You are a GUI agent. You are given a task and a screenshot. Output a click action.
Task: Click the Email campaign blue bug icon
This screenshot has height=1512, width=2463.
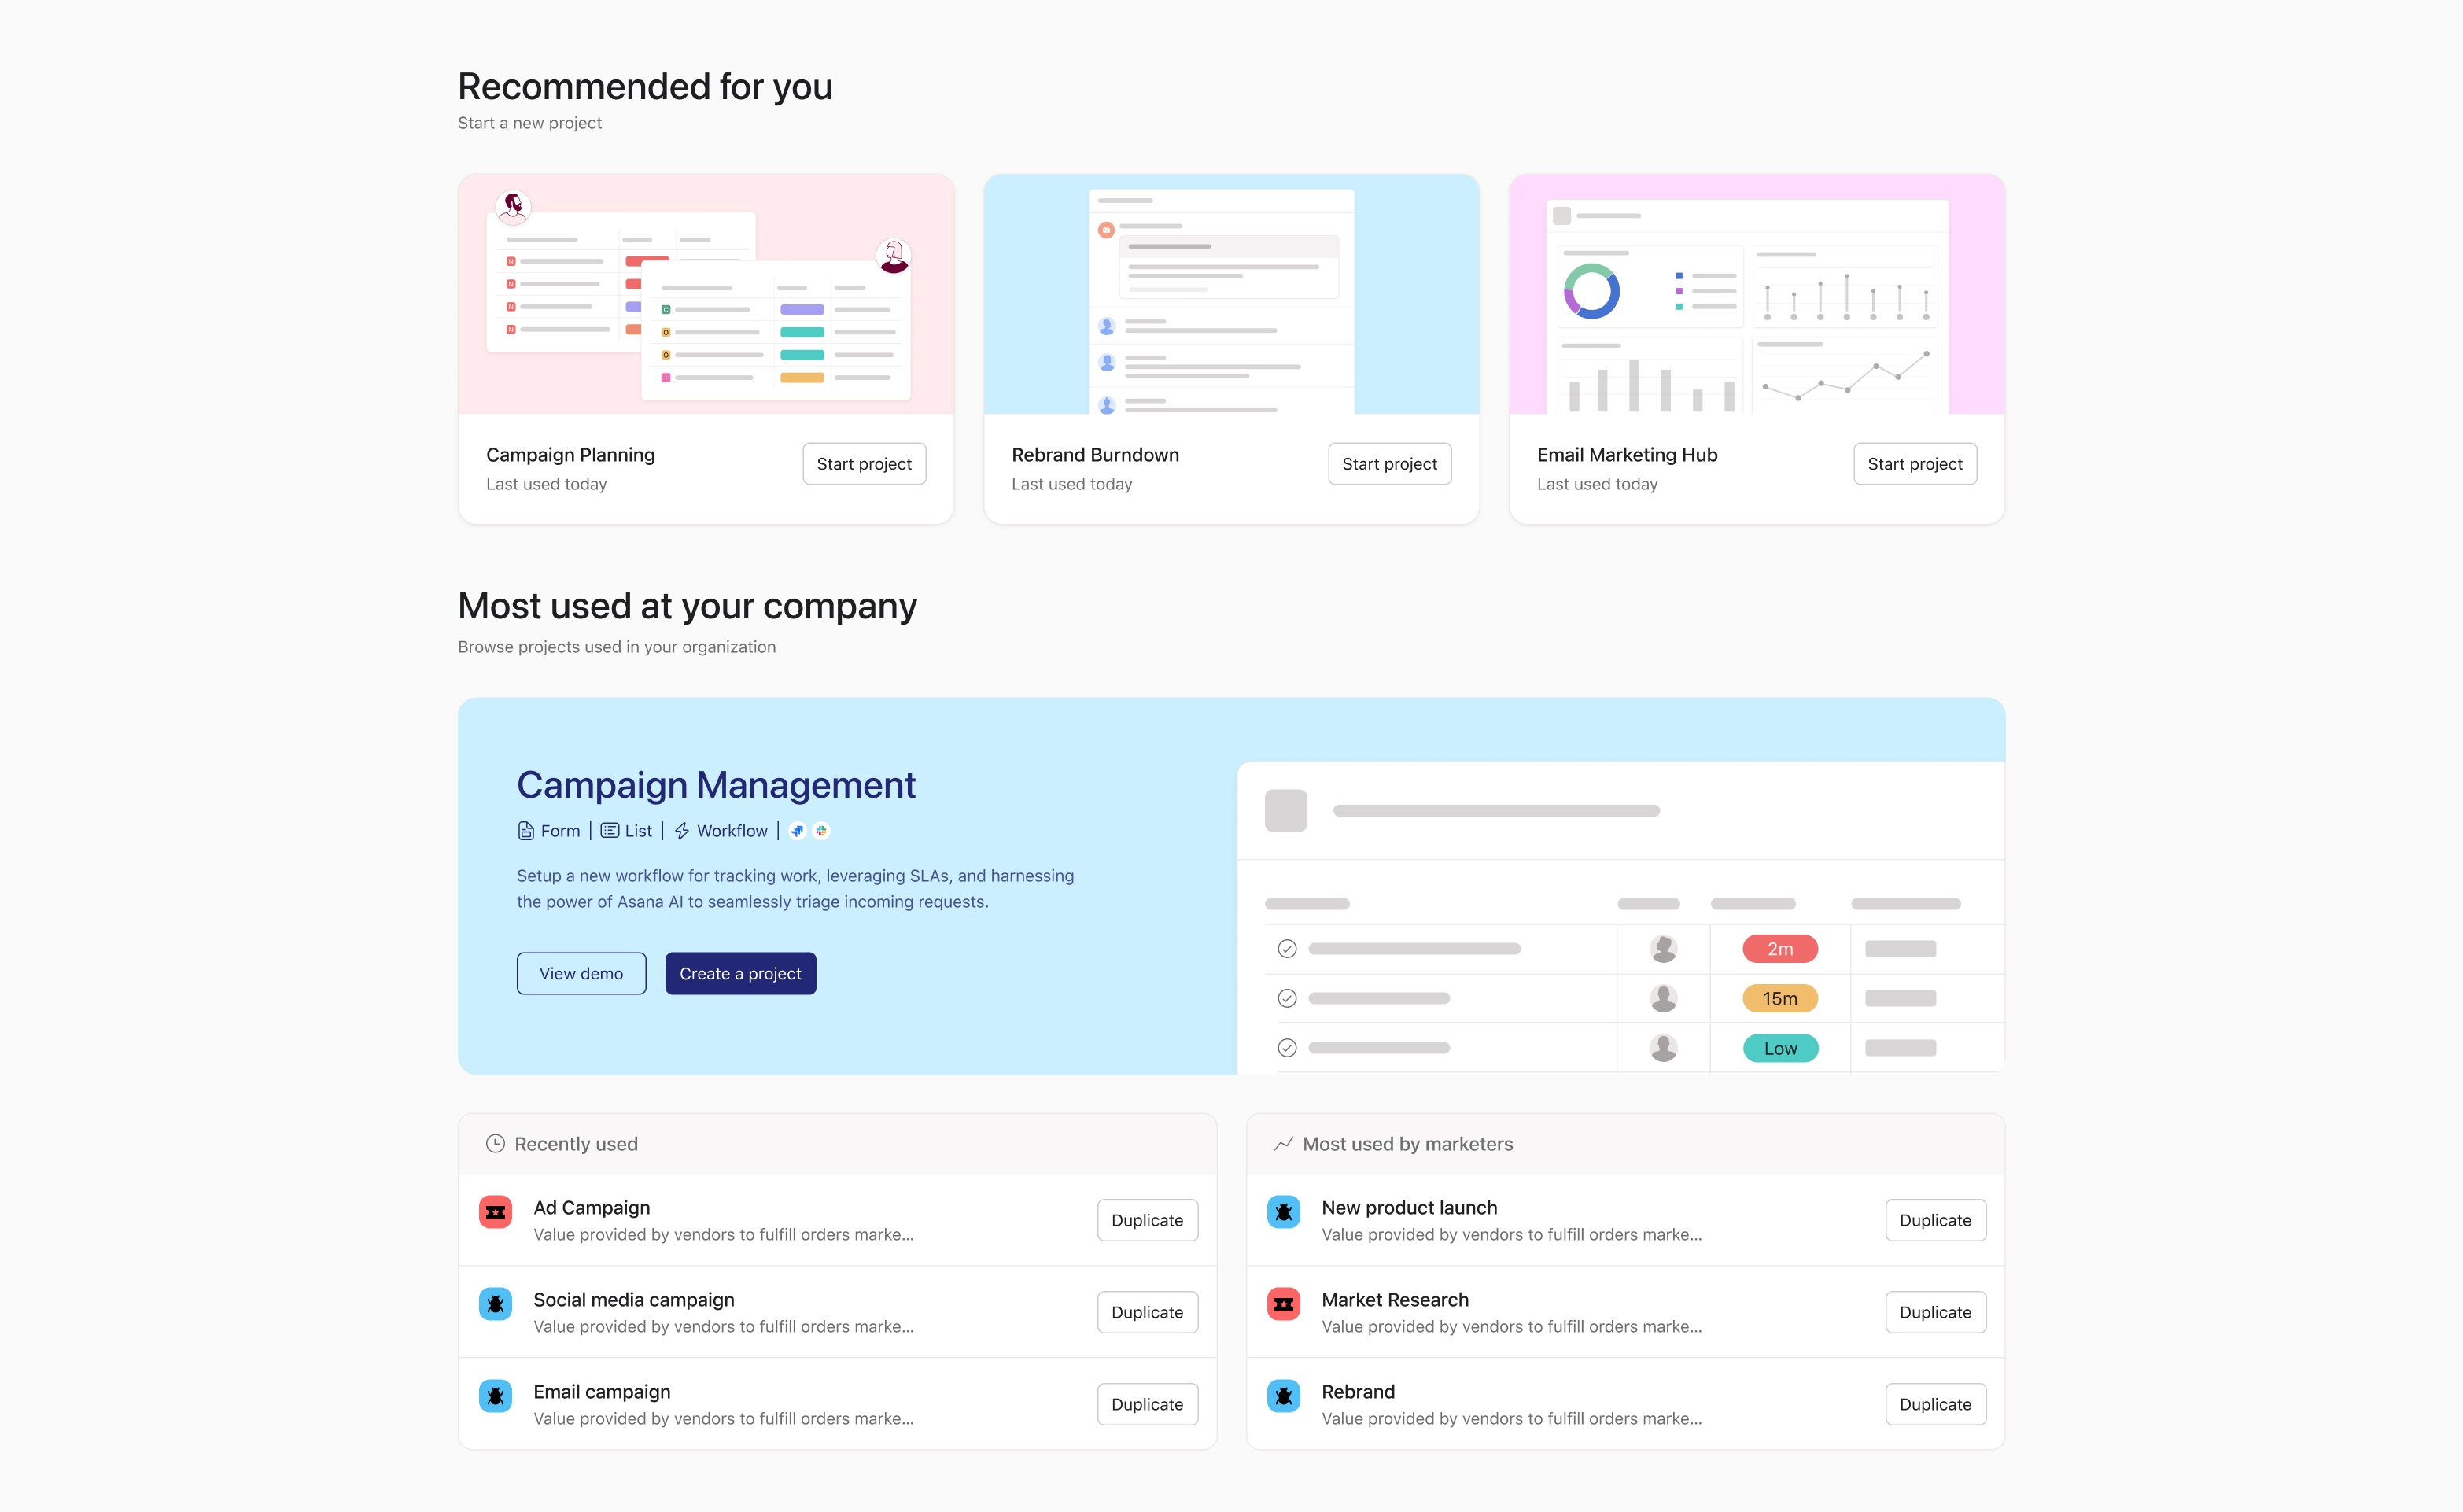pyautogui.click(x=495, y=1396)
